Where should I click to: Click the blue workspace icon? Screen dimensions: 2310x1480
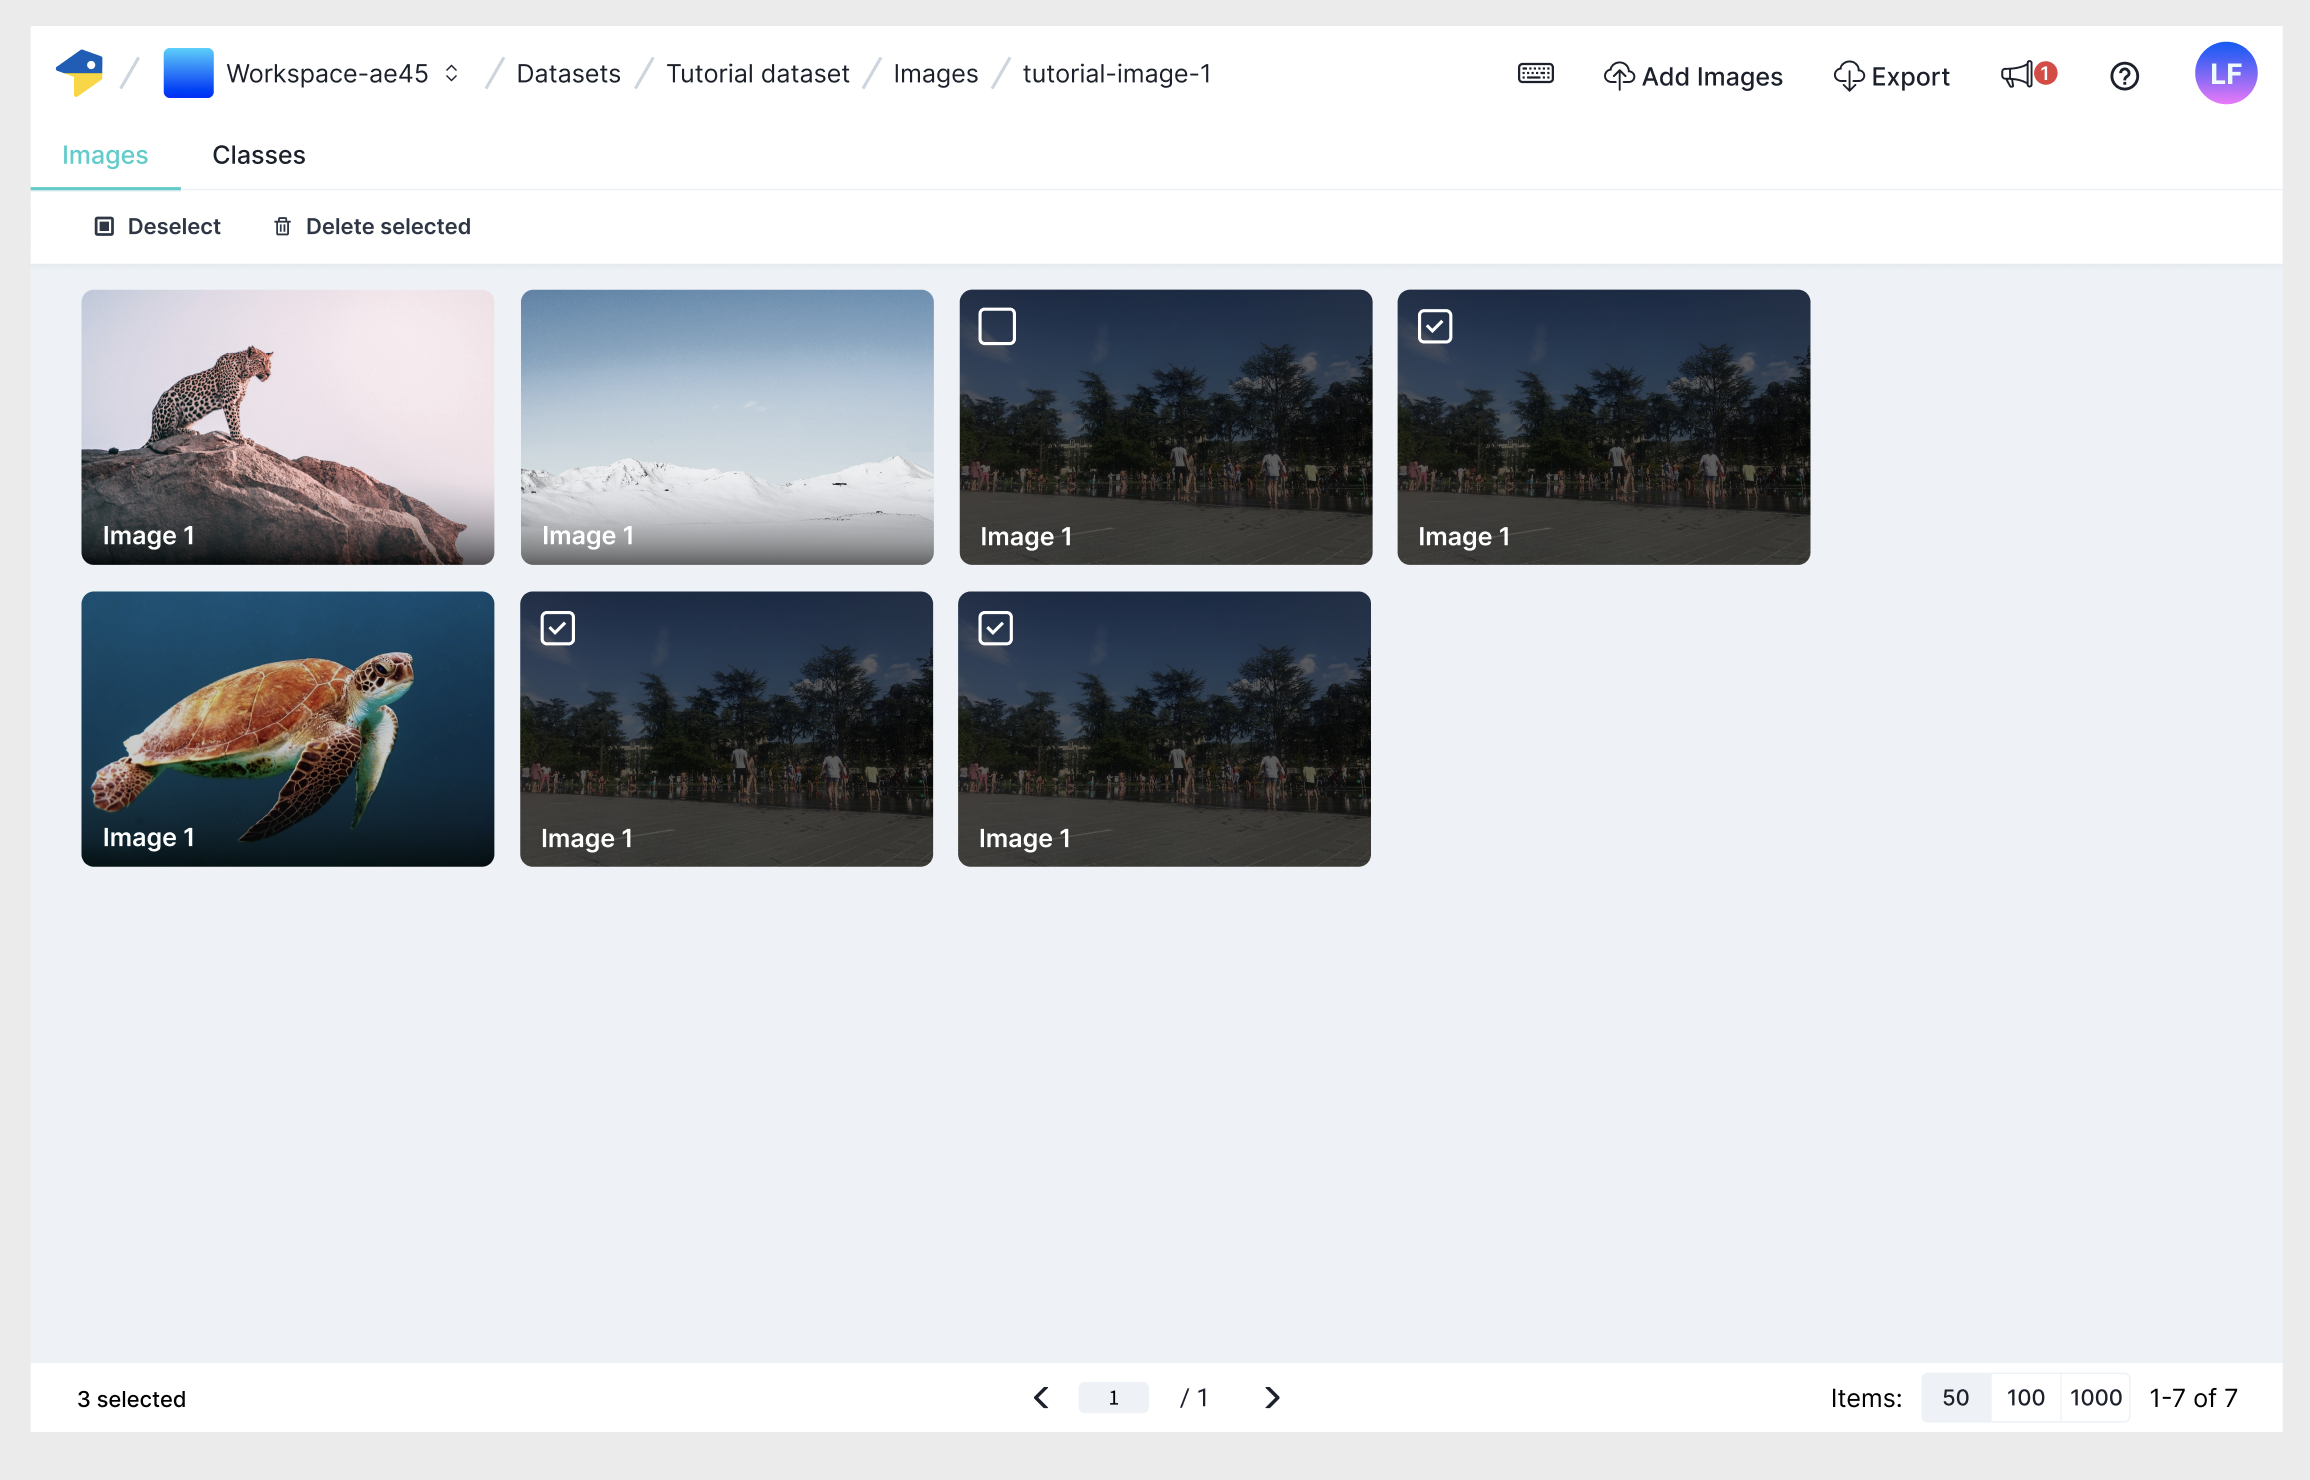tap(187, 72)
